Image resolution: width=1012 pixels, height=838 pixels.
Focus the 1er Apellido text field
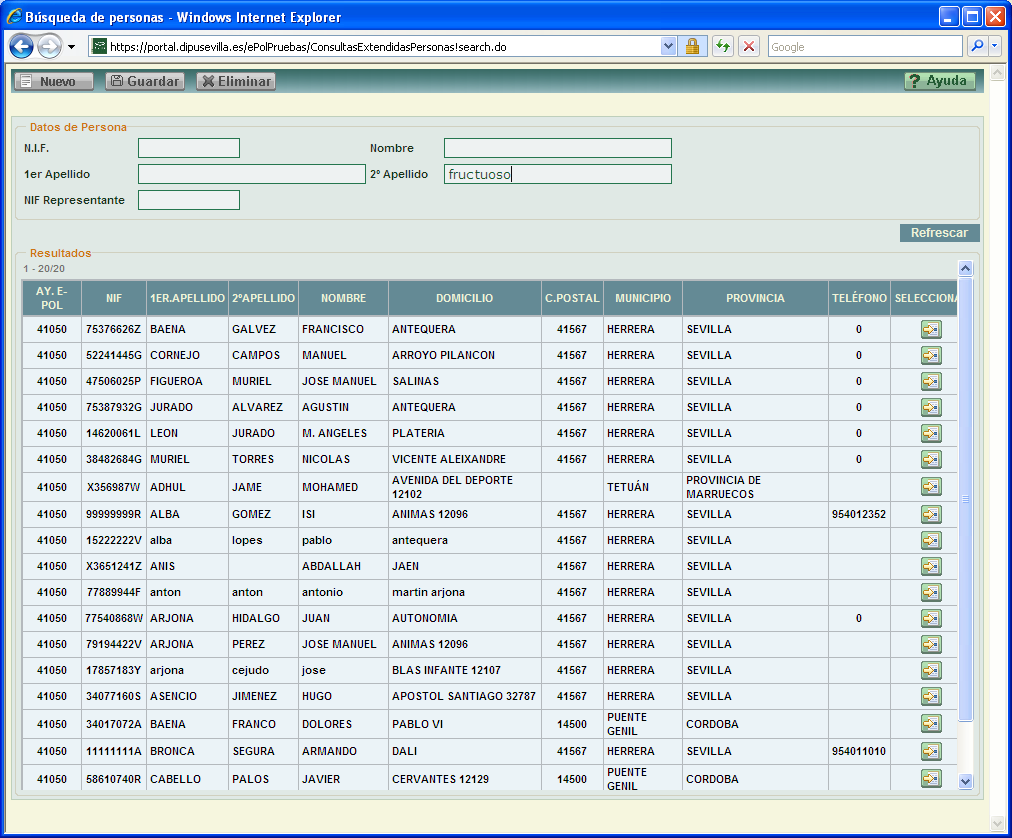coord(252,174)
